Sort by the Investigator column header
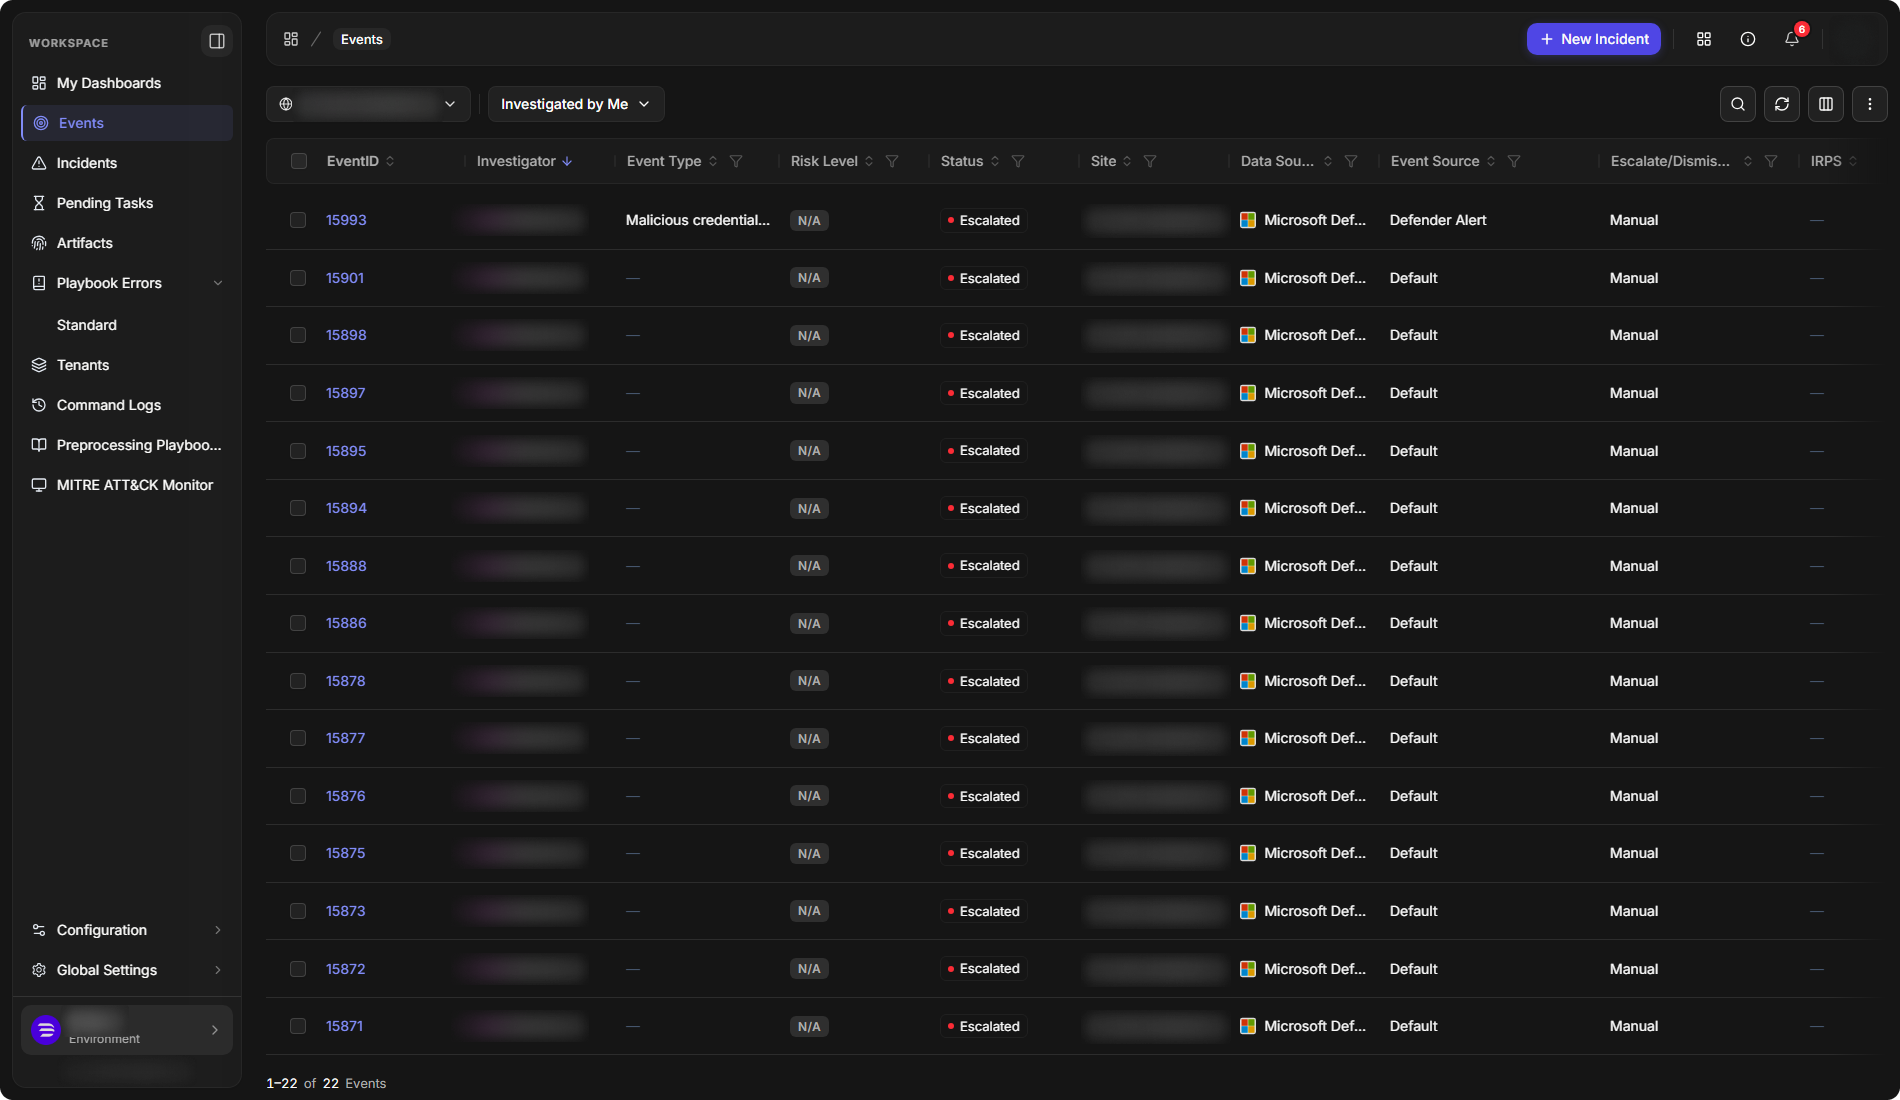 tap(524, 161)
